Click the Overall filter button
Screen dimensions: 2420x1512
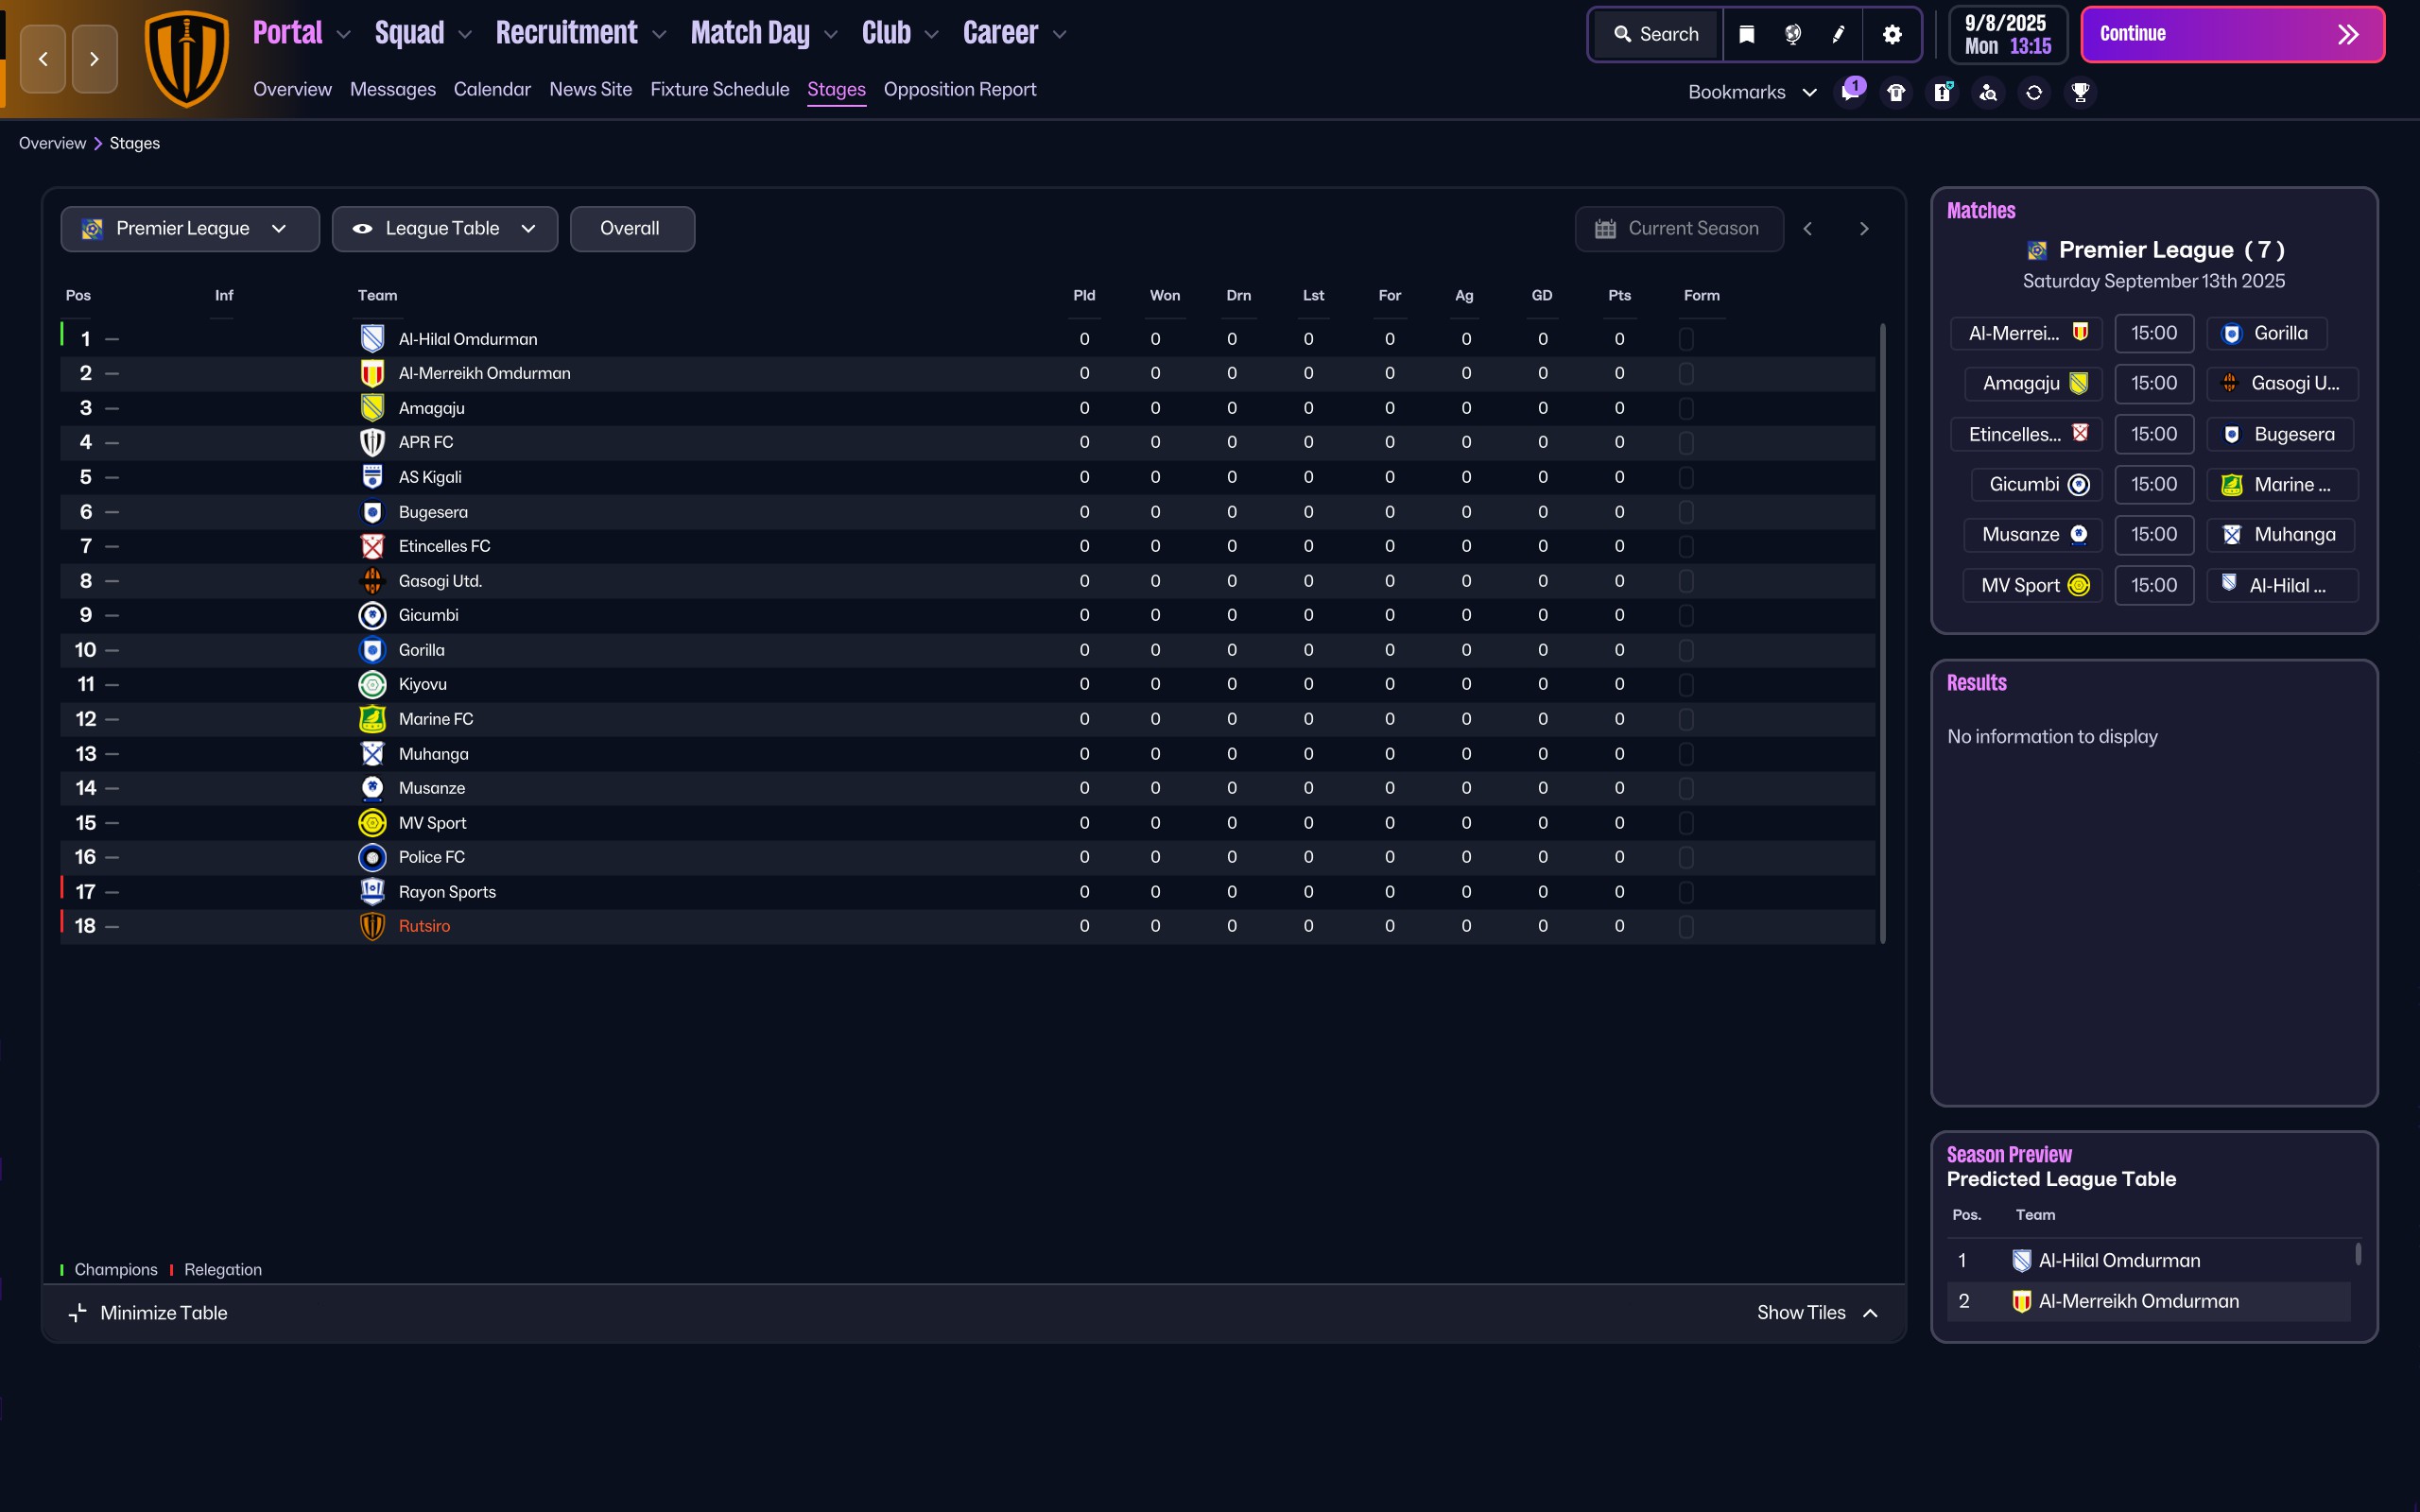point(632,229)
